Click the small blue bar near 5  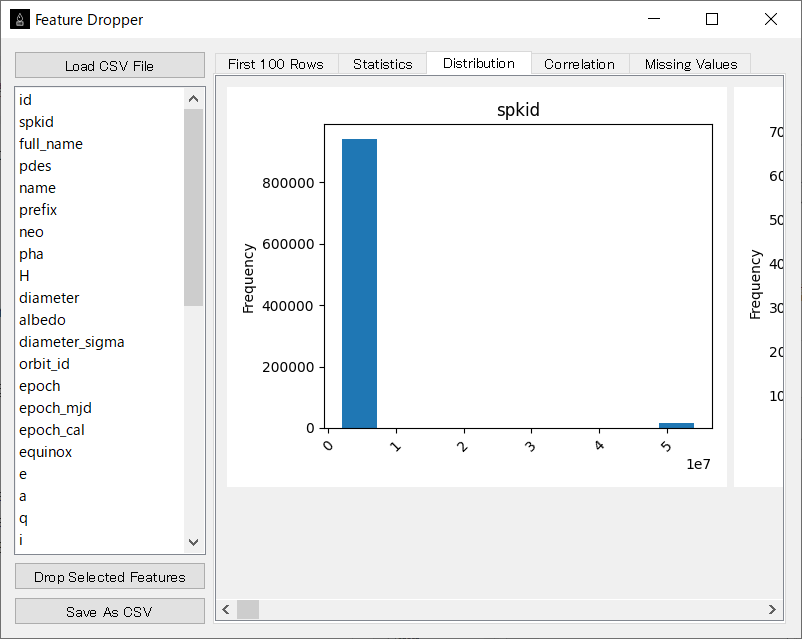[676, 425]
